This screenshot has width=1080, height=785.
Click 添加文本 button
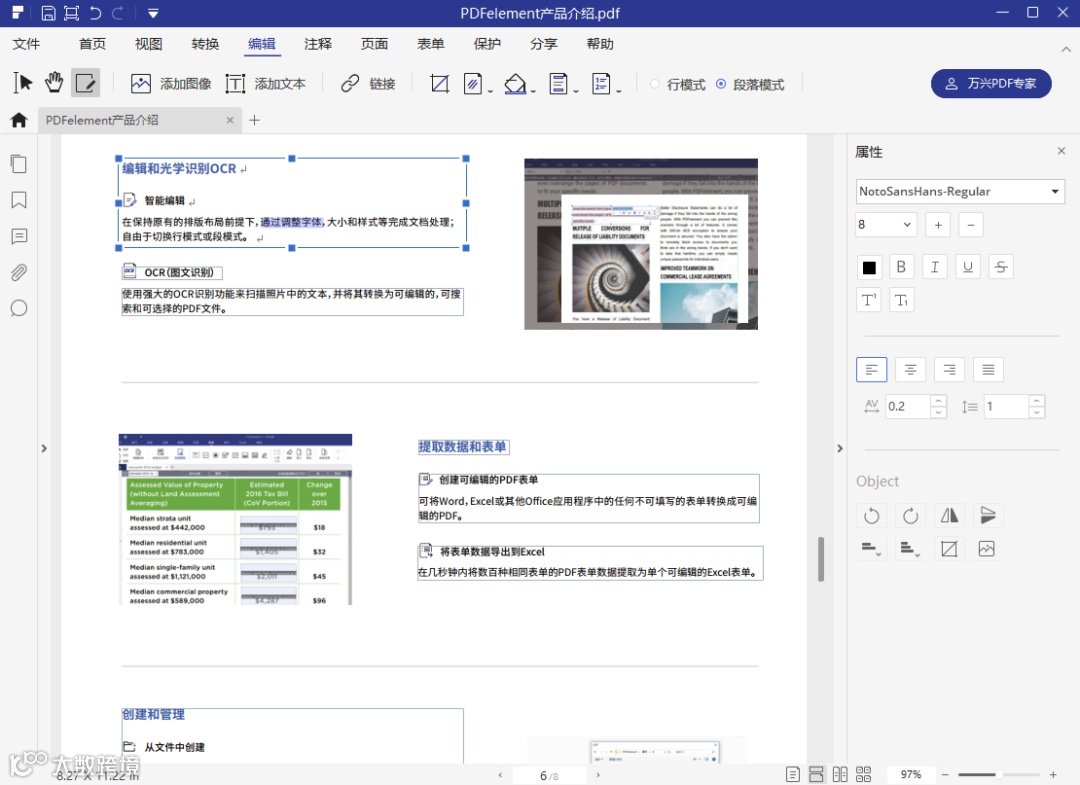(266, 84)
